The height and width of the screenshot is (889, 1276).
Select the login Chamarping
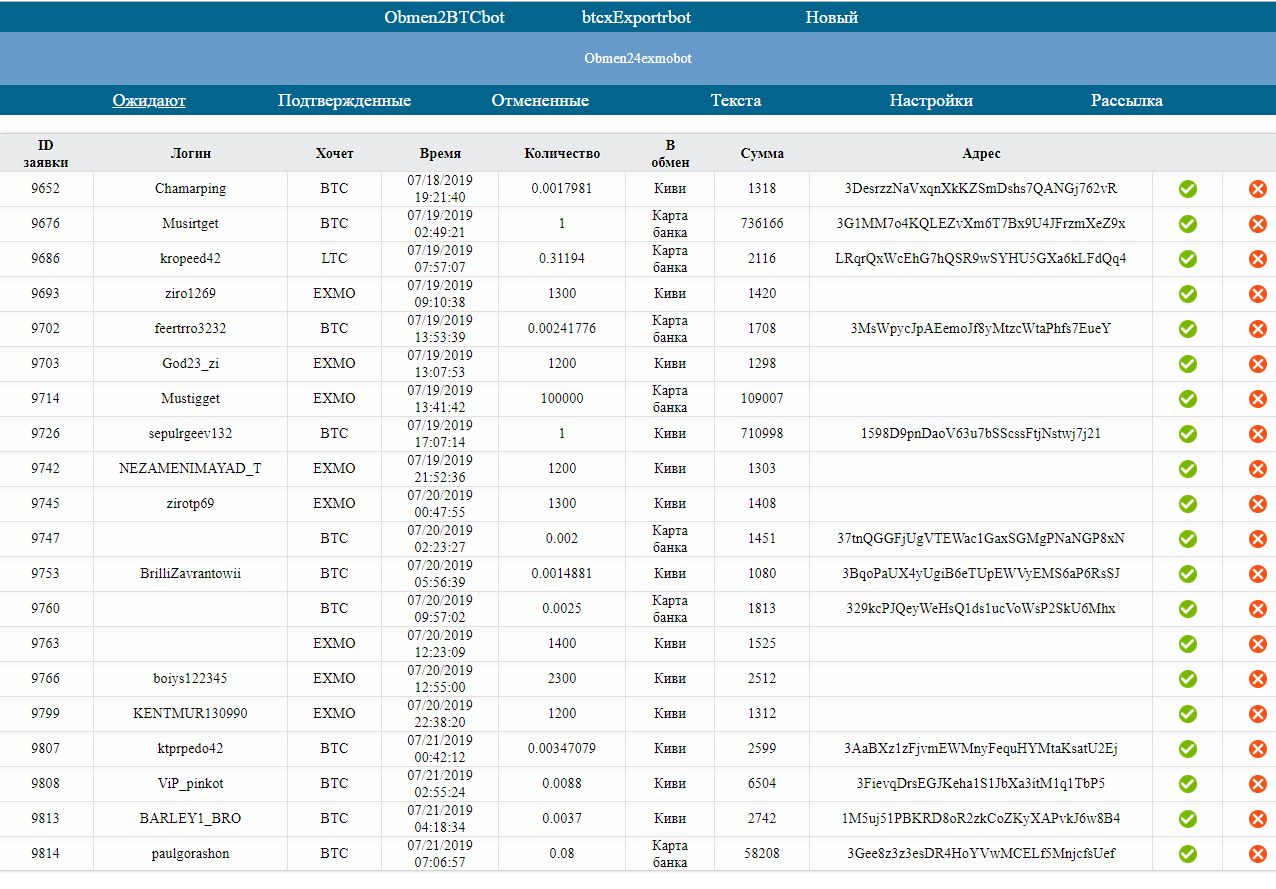point(191,189)
